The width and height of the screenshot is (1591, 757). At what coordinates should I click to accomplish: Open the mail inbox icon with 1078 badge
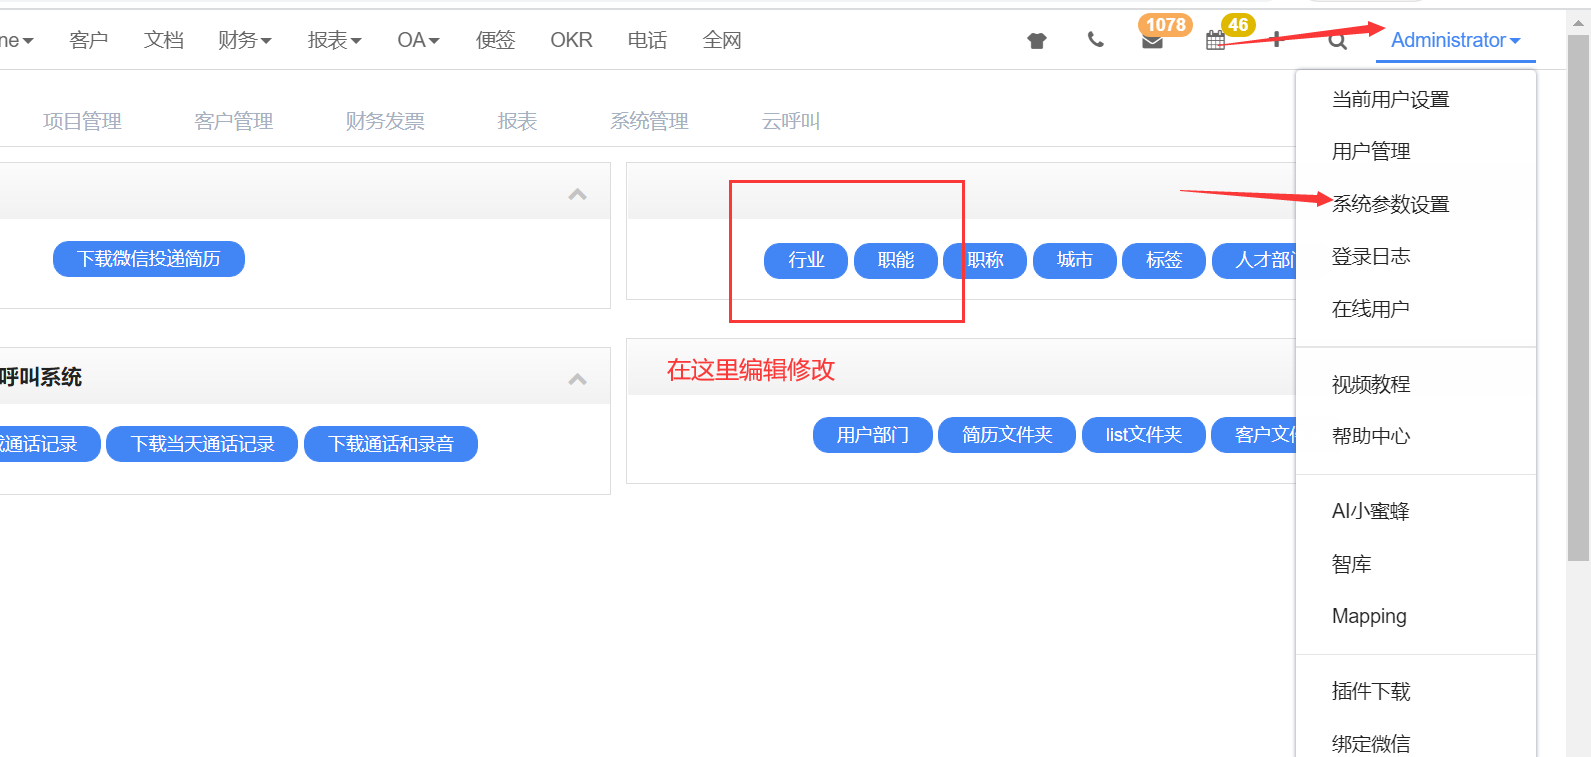click(1153, 41)
